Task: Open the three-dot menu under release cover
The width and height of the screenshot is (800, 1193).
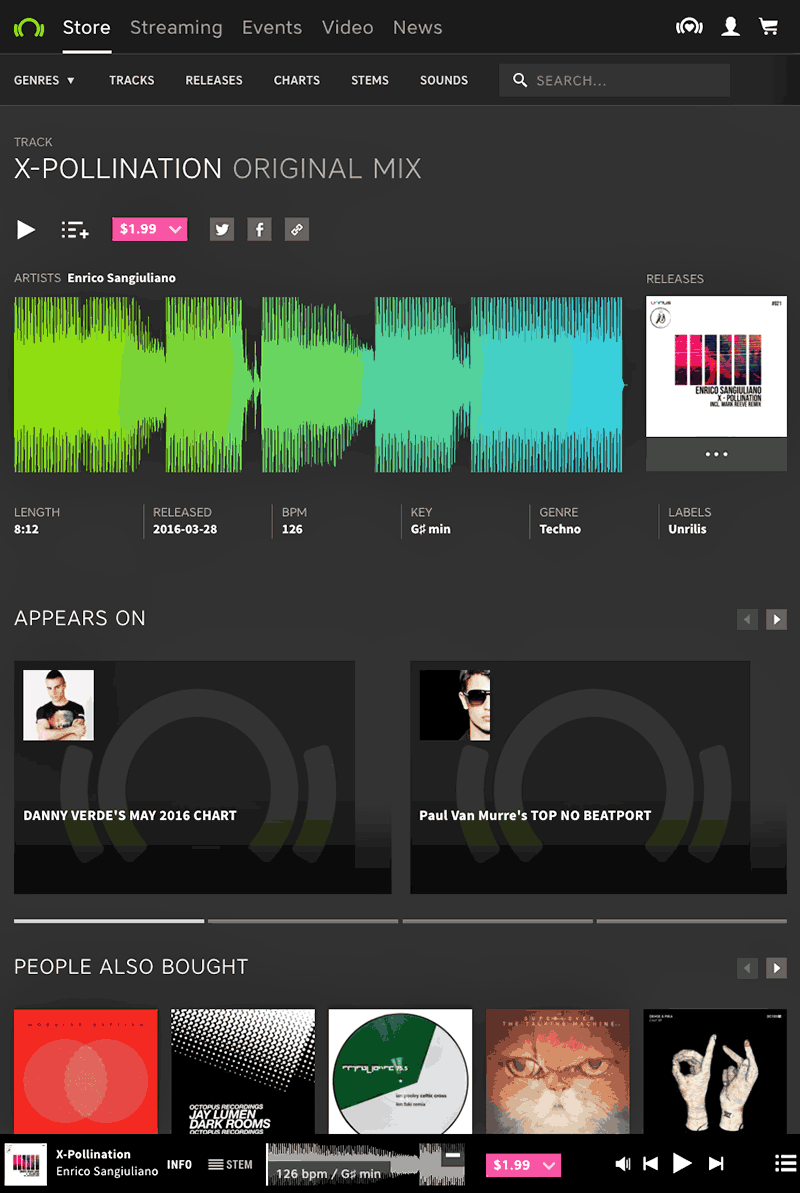Action: 716,454
